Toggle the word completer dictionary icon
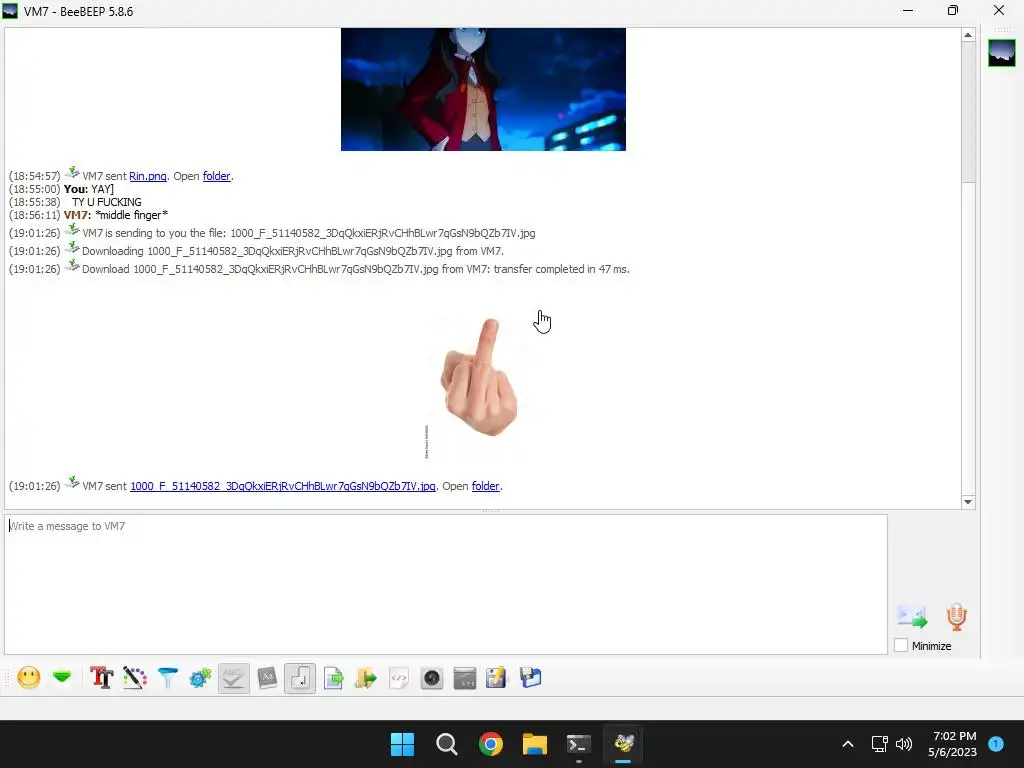Screen dimensions: 1024x768 (267, 678)
